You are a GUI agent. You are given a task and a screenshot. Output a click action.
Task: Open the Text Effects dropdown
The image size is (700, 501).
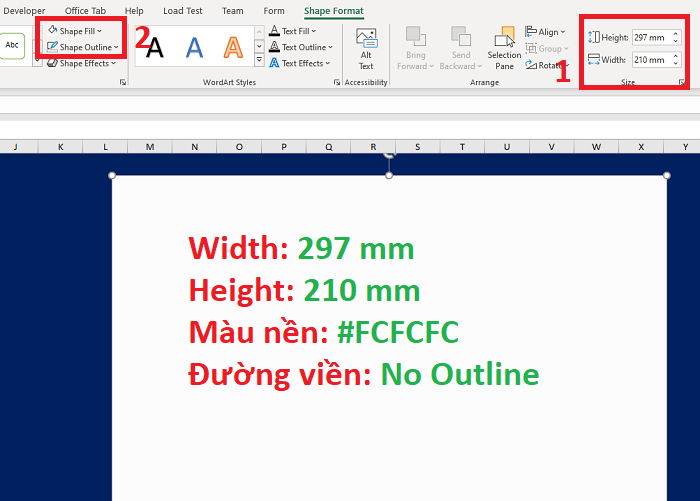(300, 63)
